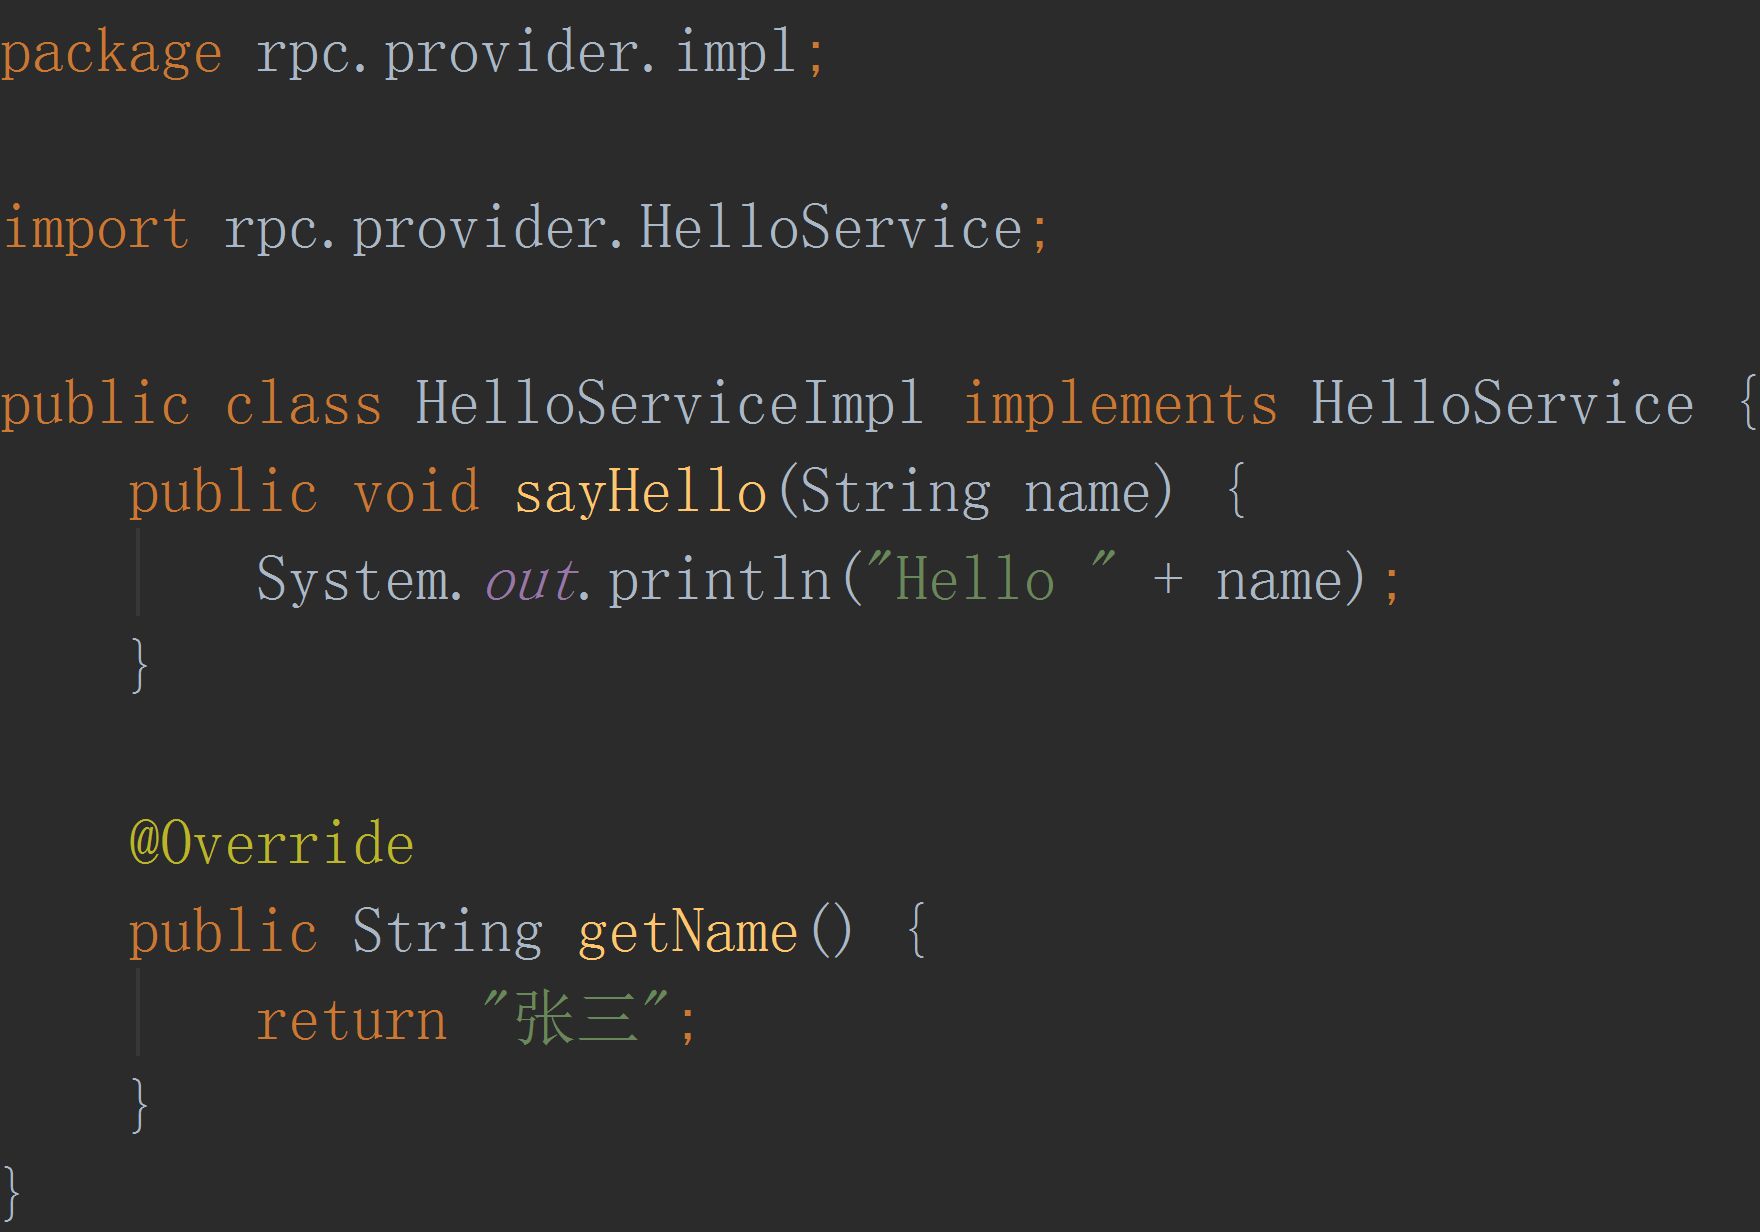1760x1232 pixels.
Task: Click the sayHello method name
Action: coord(640,493)
